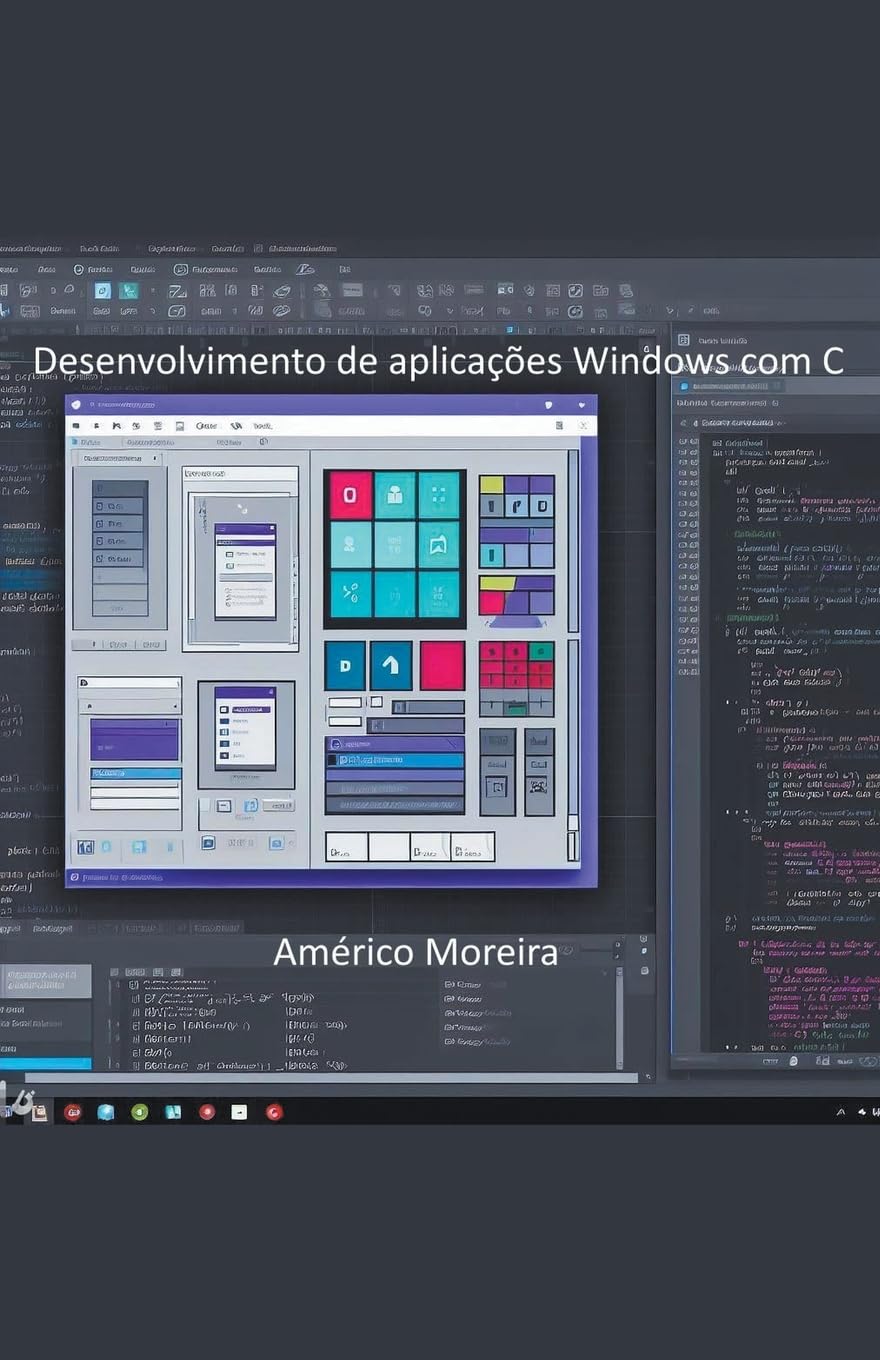Image resolution: width=880 pixels, height=1360 pixels.
Task: Click the white square taskbar icon
Action: 239,1112
